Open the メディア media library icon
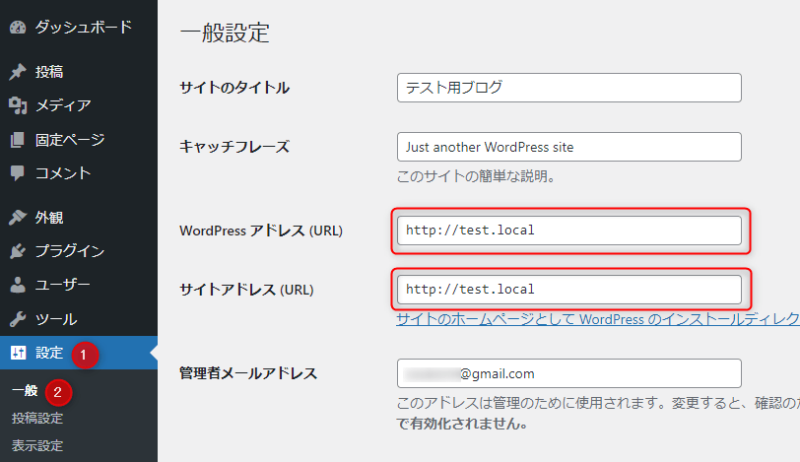This screenshot has height=462, width=800. click(x=17, y=105)
